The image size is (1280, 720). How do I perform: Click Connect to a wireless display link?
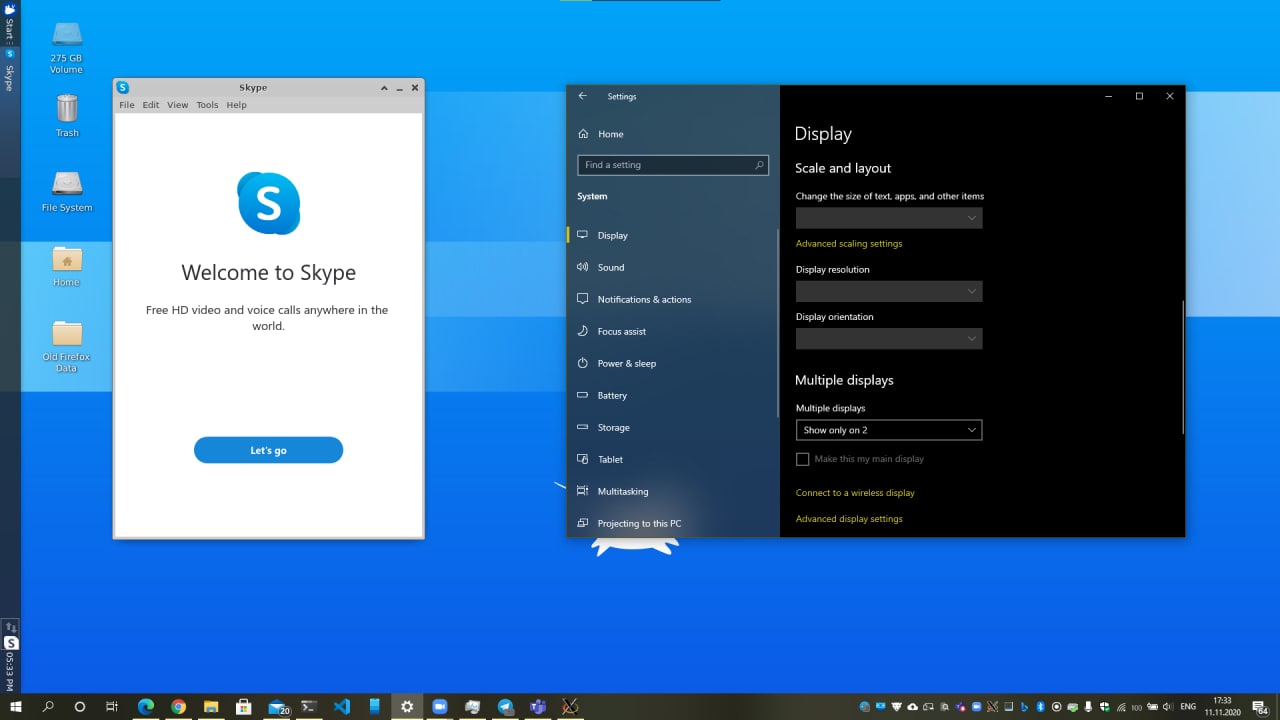(x=855, y=493)
